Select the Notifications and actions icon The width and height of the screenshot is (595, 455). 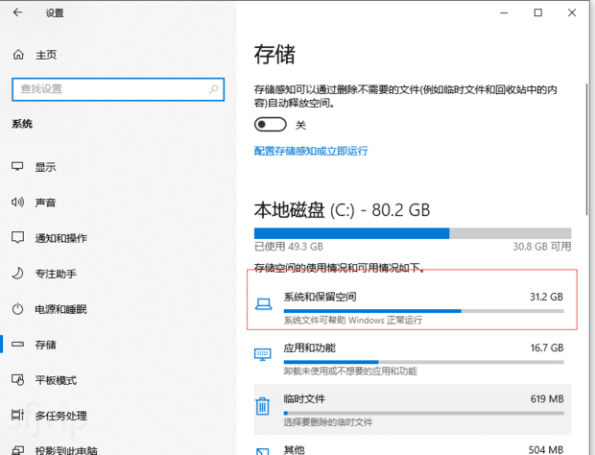pyautogui.click(x=17, y=238)
